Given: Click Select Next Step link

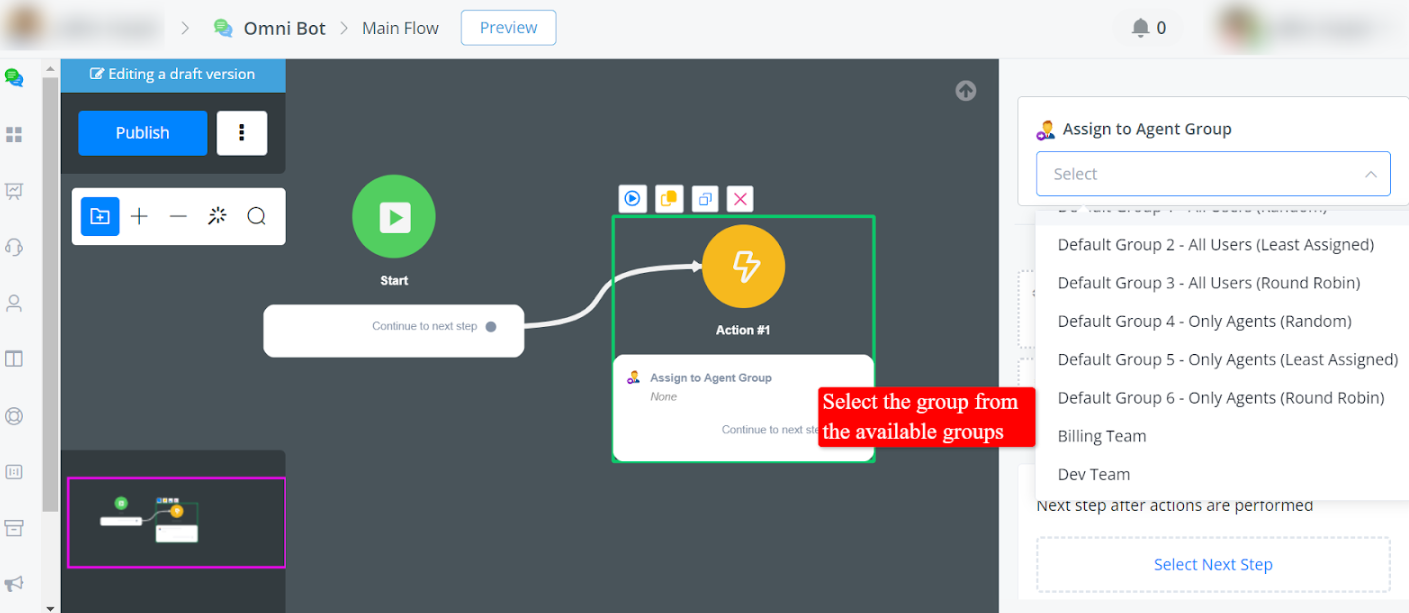Looking at the screenshot, I should coord(1213,565).
